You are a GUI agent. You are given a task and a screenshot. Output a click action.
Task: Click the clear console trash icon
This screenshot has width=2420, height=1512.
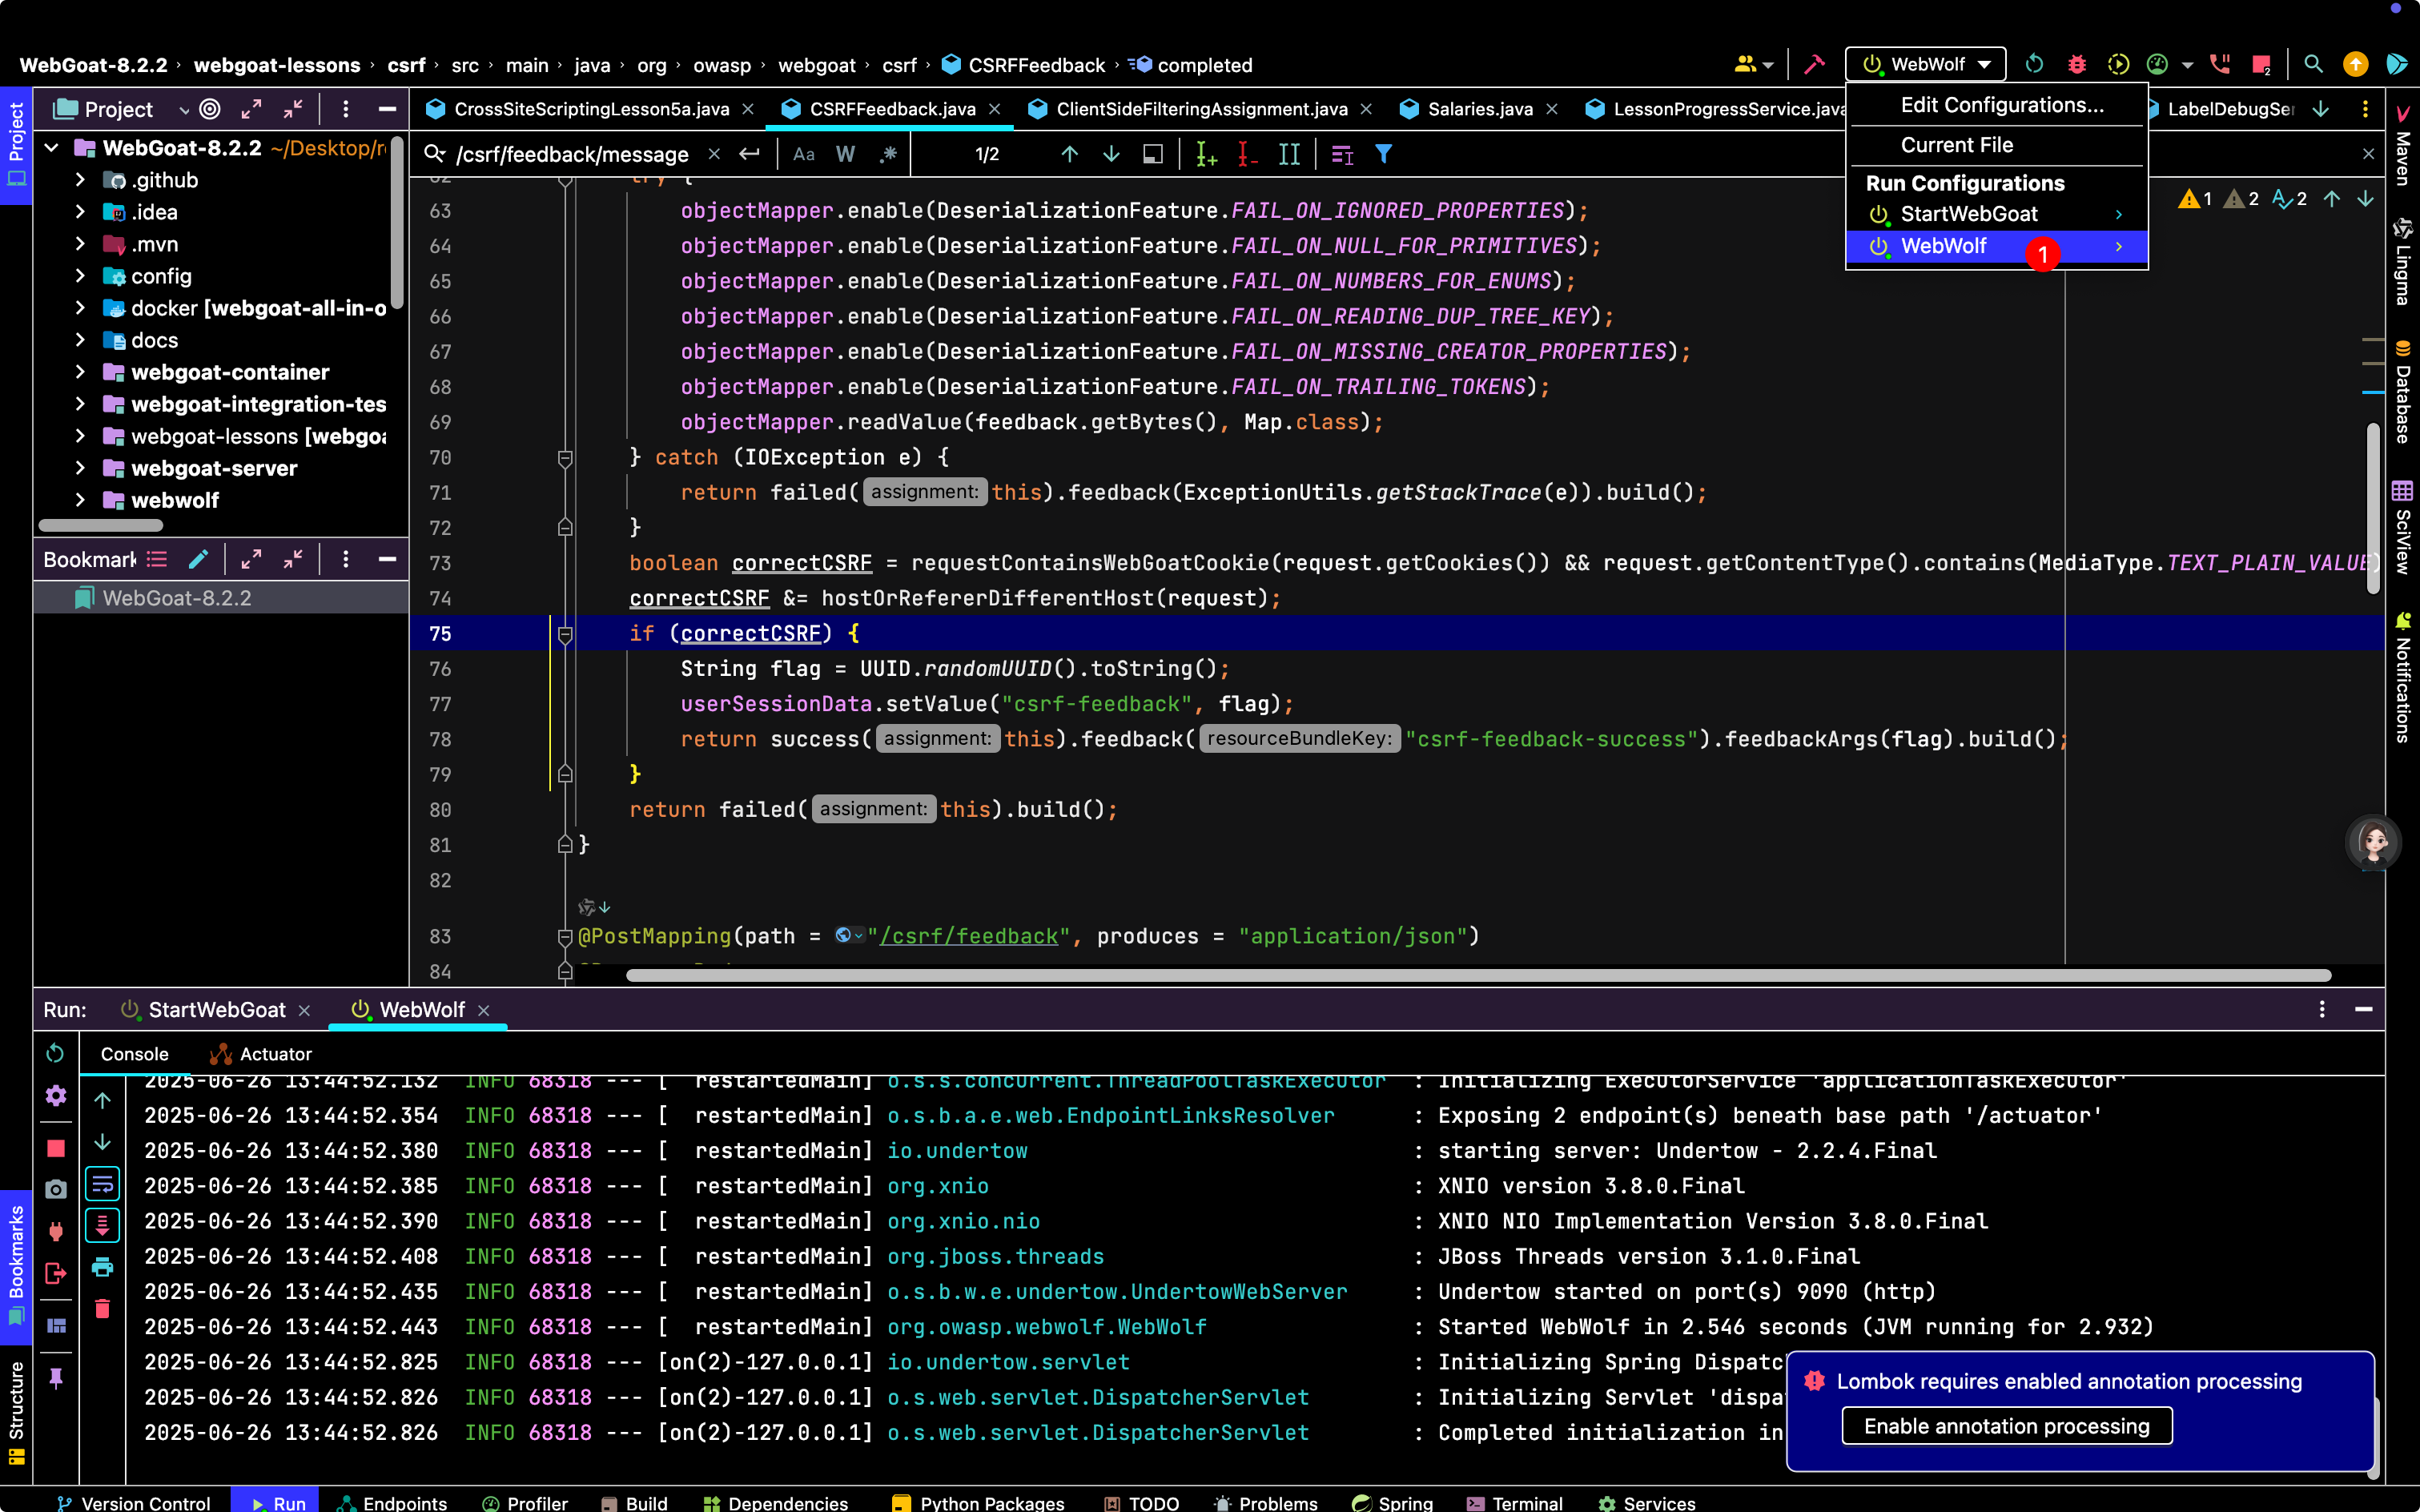pyautogui.click(x=102, y=1308)
